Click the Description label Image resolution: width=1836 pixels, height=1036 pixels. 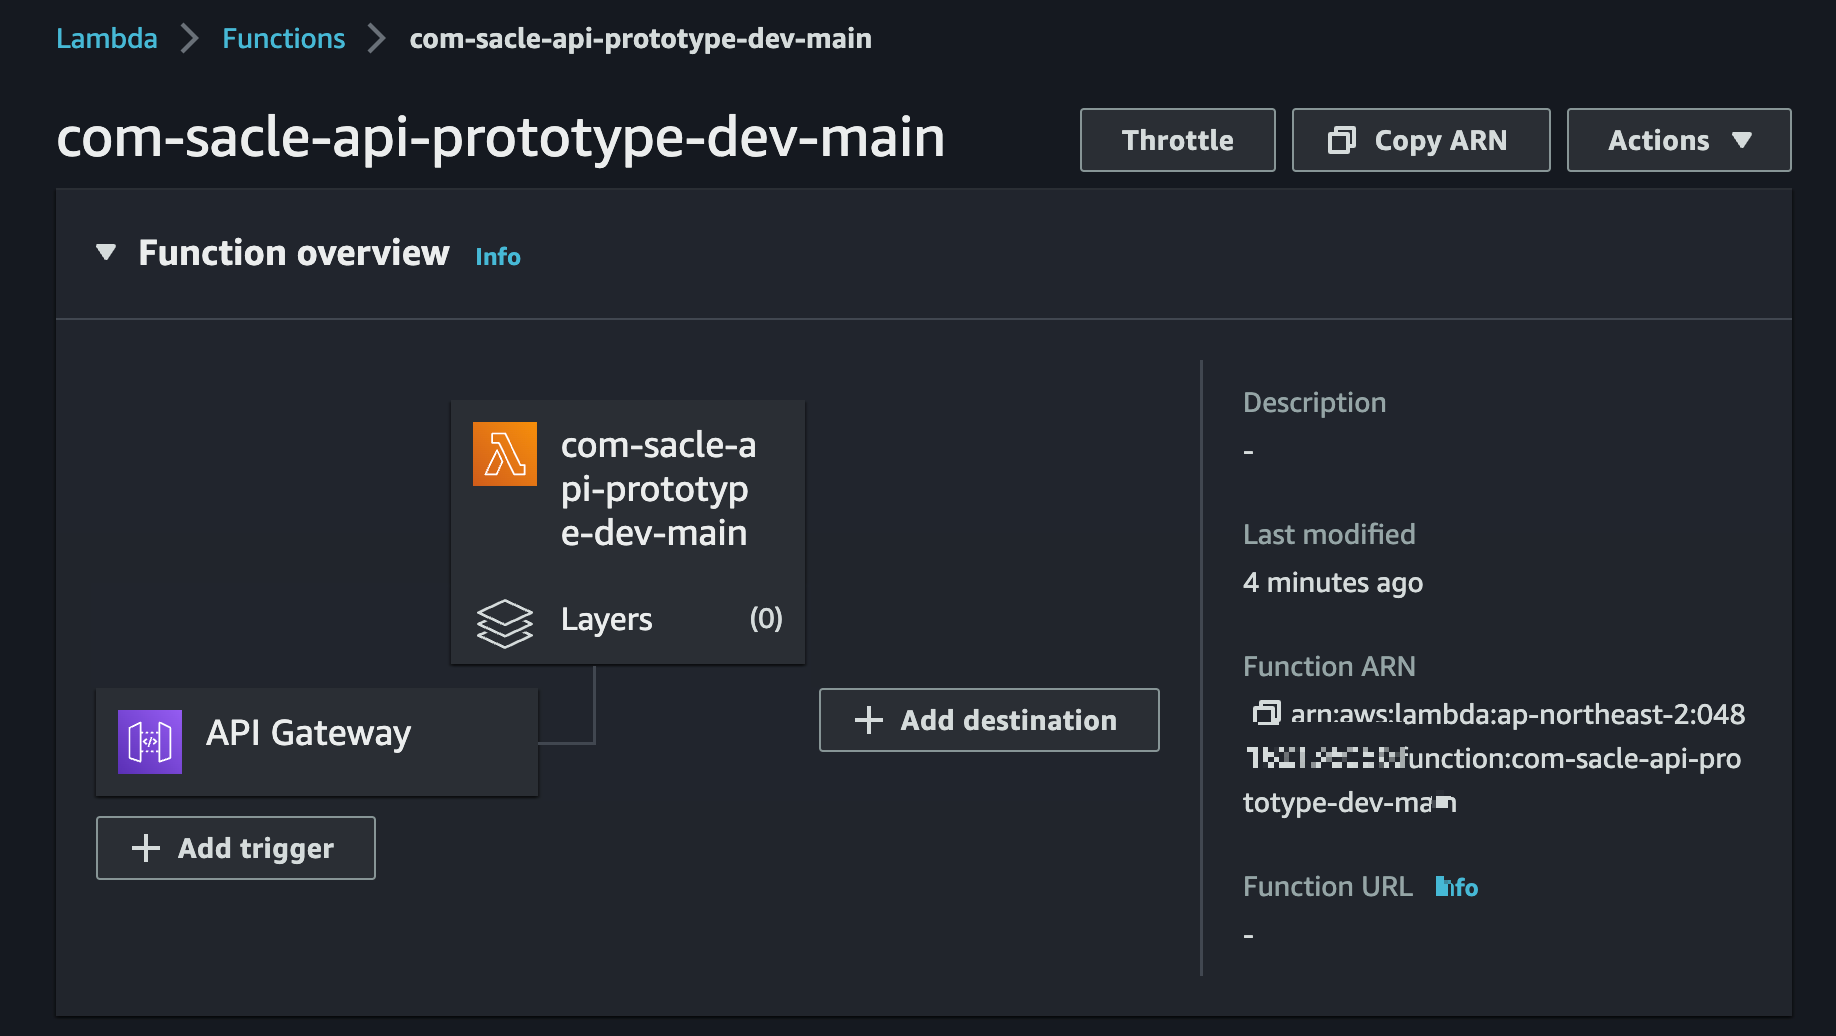click(1315, 403)
